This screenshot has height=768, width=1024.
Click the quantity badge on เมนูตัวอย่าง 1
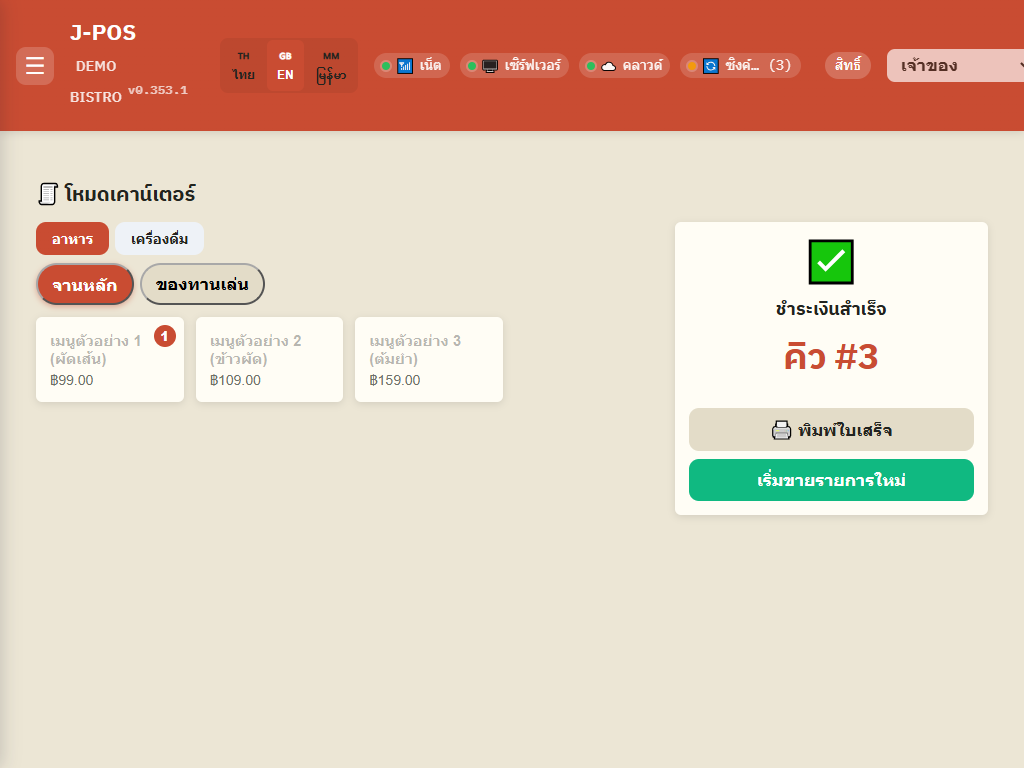[x=165, y=336]
